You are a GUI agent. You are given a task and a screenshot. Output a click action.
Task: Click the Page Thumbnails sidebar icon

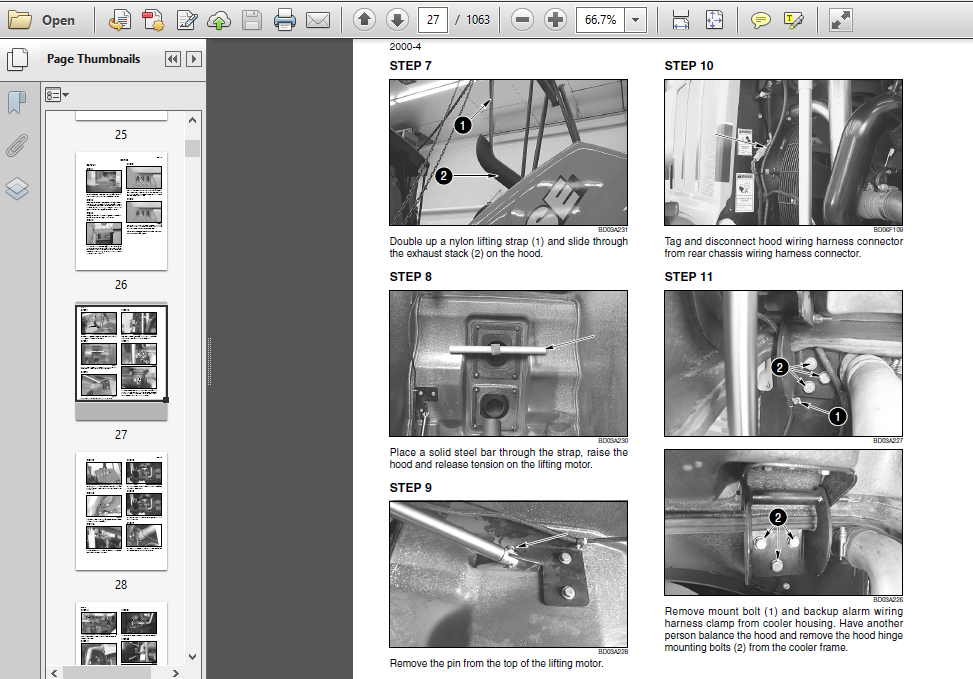click(17, 59)
